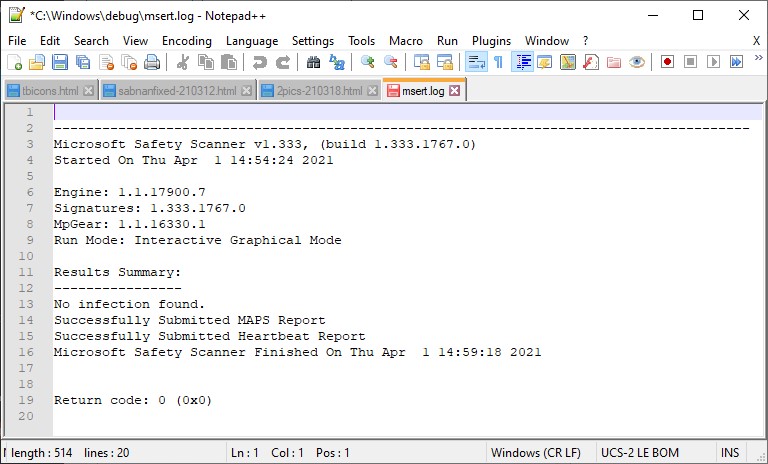The image size is (768, 464).
Task: Open the Encoding menu
Action: pos(187,41)
